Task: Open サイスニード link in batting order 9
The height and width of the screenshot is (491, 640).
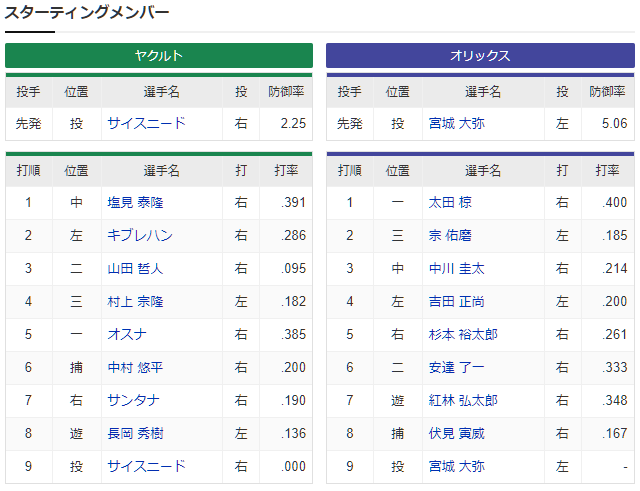Action: (147, 466)
